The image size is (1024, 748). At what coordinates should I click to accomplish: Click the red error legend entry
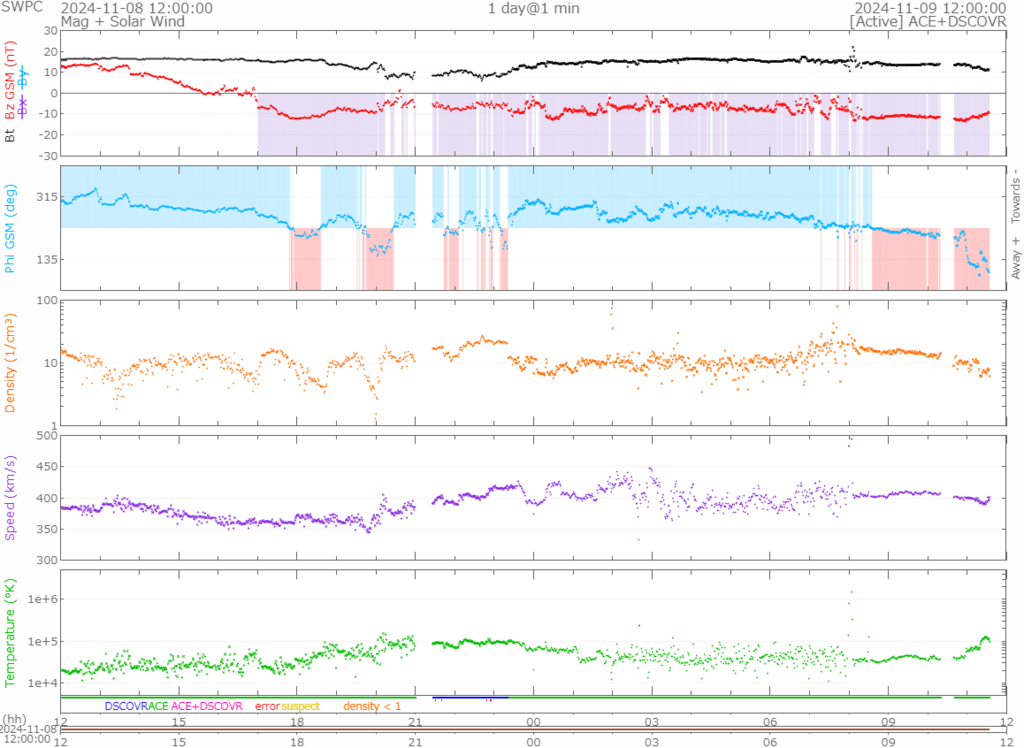click(266, 706)
